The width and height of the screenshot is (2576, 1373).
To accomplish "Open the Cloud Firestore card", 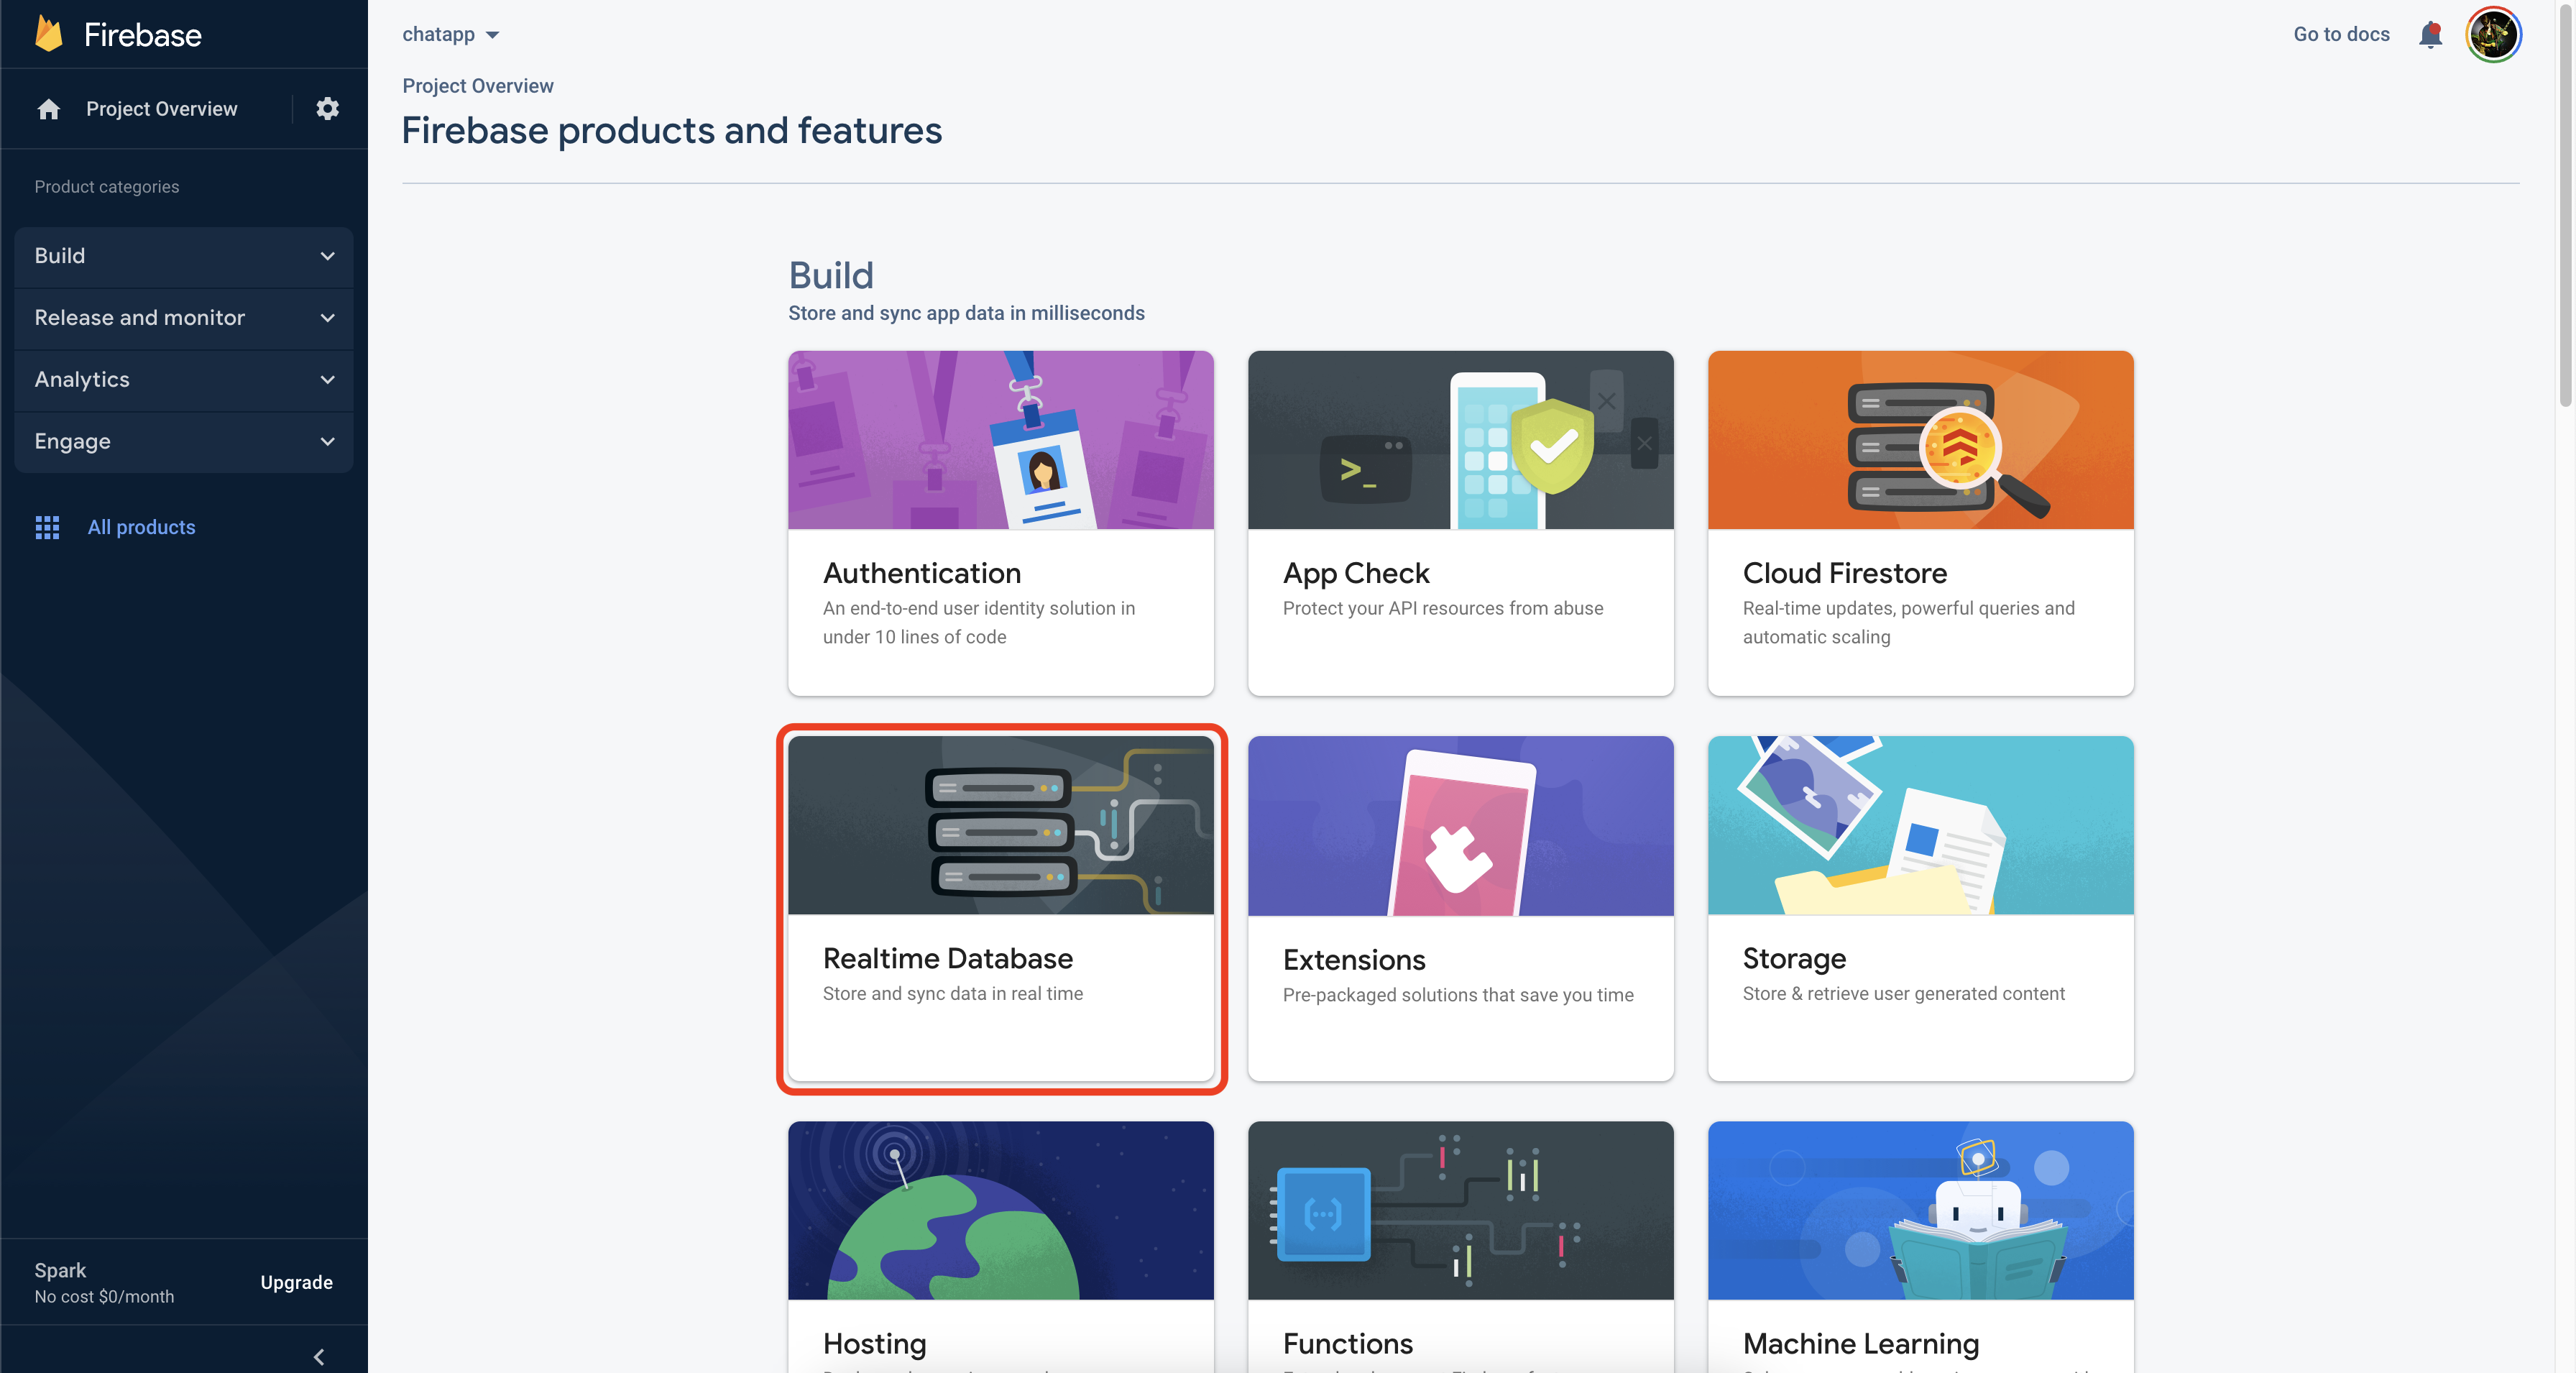I will click(1919, 523).
